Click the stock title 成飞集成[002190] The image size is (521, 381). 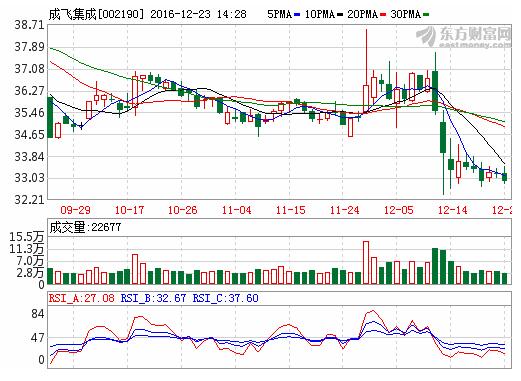point(97,14)
